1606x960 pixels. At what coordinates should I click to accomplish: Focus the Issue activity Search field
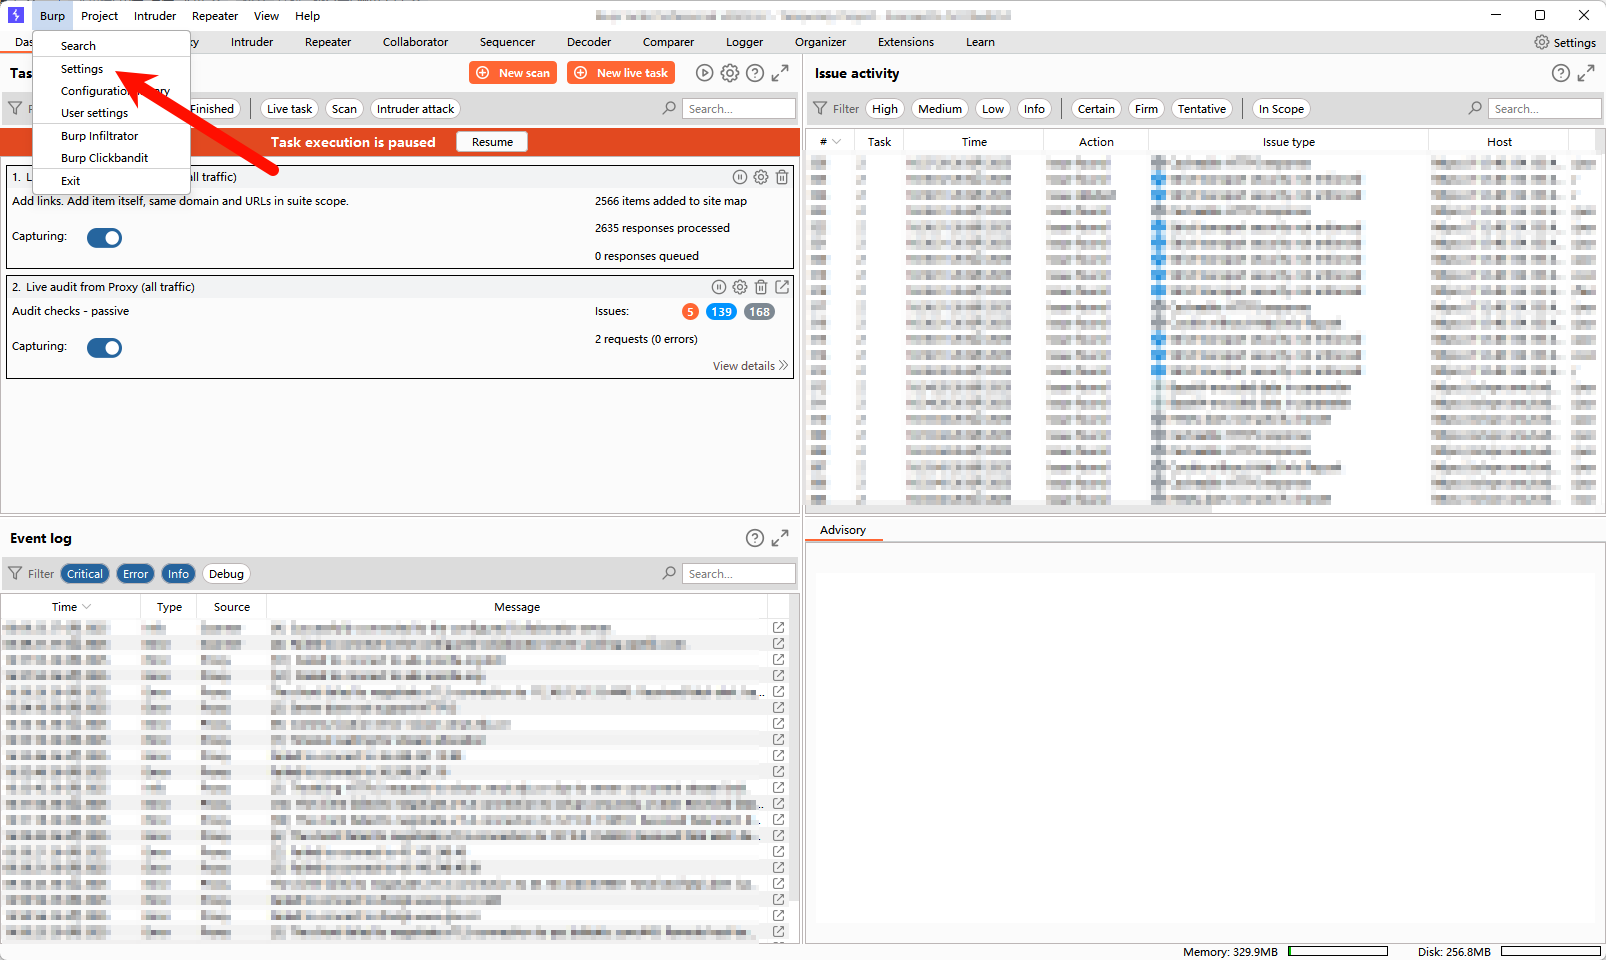pos(1544,109)
